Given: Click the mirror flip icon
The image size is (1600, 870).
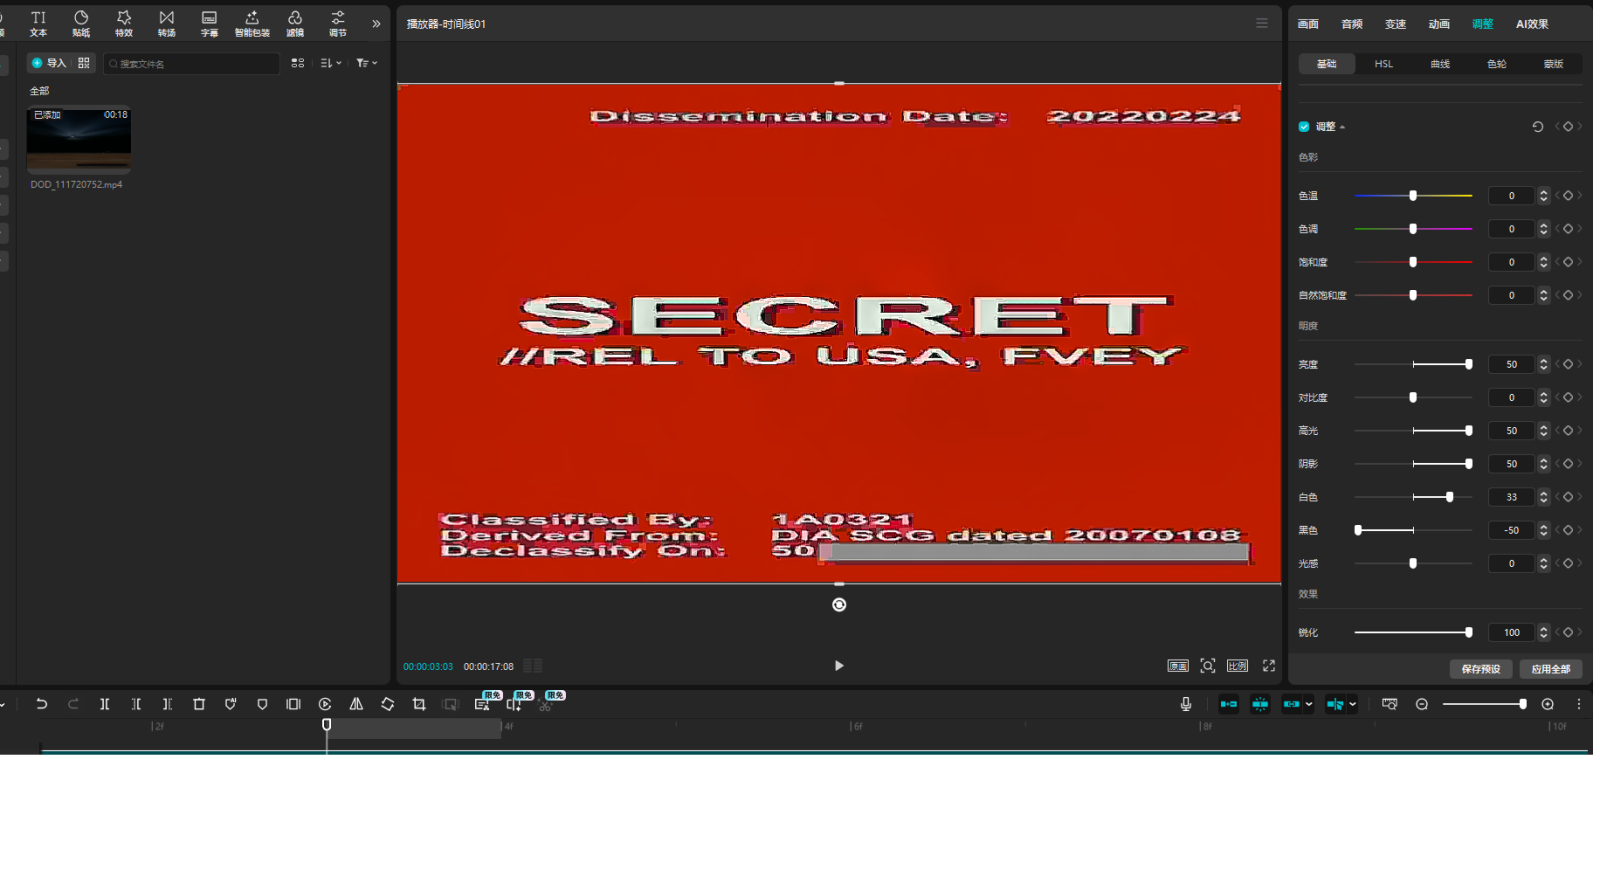Looking at the screenshot, I should pos(356,704).
